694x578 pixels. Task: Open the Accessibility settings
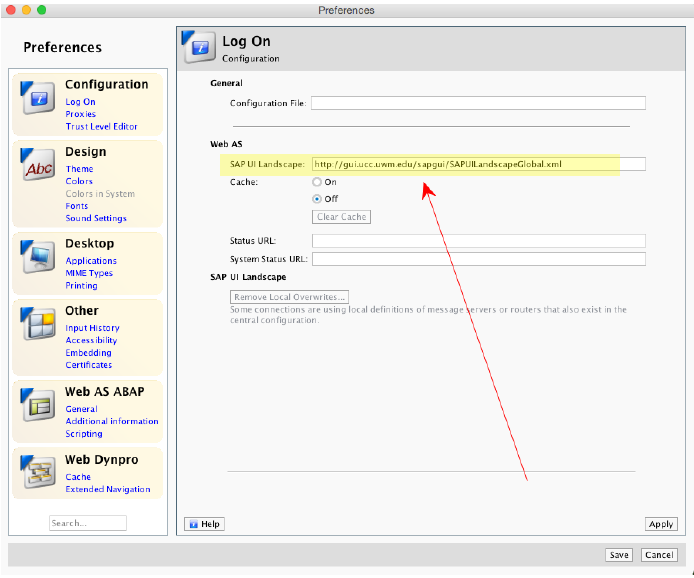91,340
